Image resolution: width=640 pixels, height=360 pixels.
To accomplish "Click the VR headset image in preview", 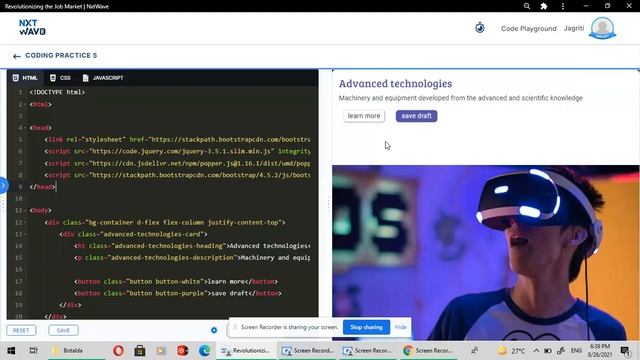I will click(x=485, y=252).
